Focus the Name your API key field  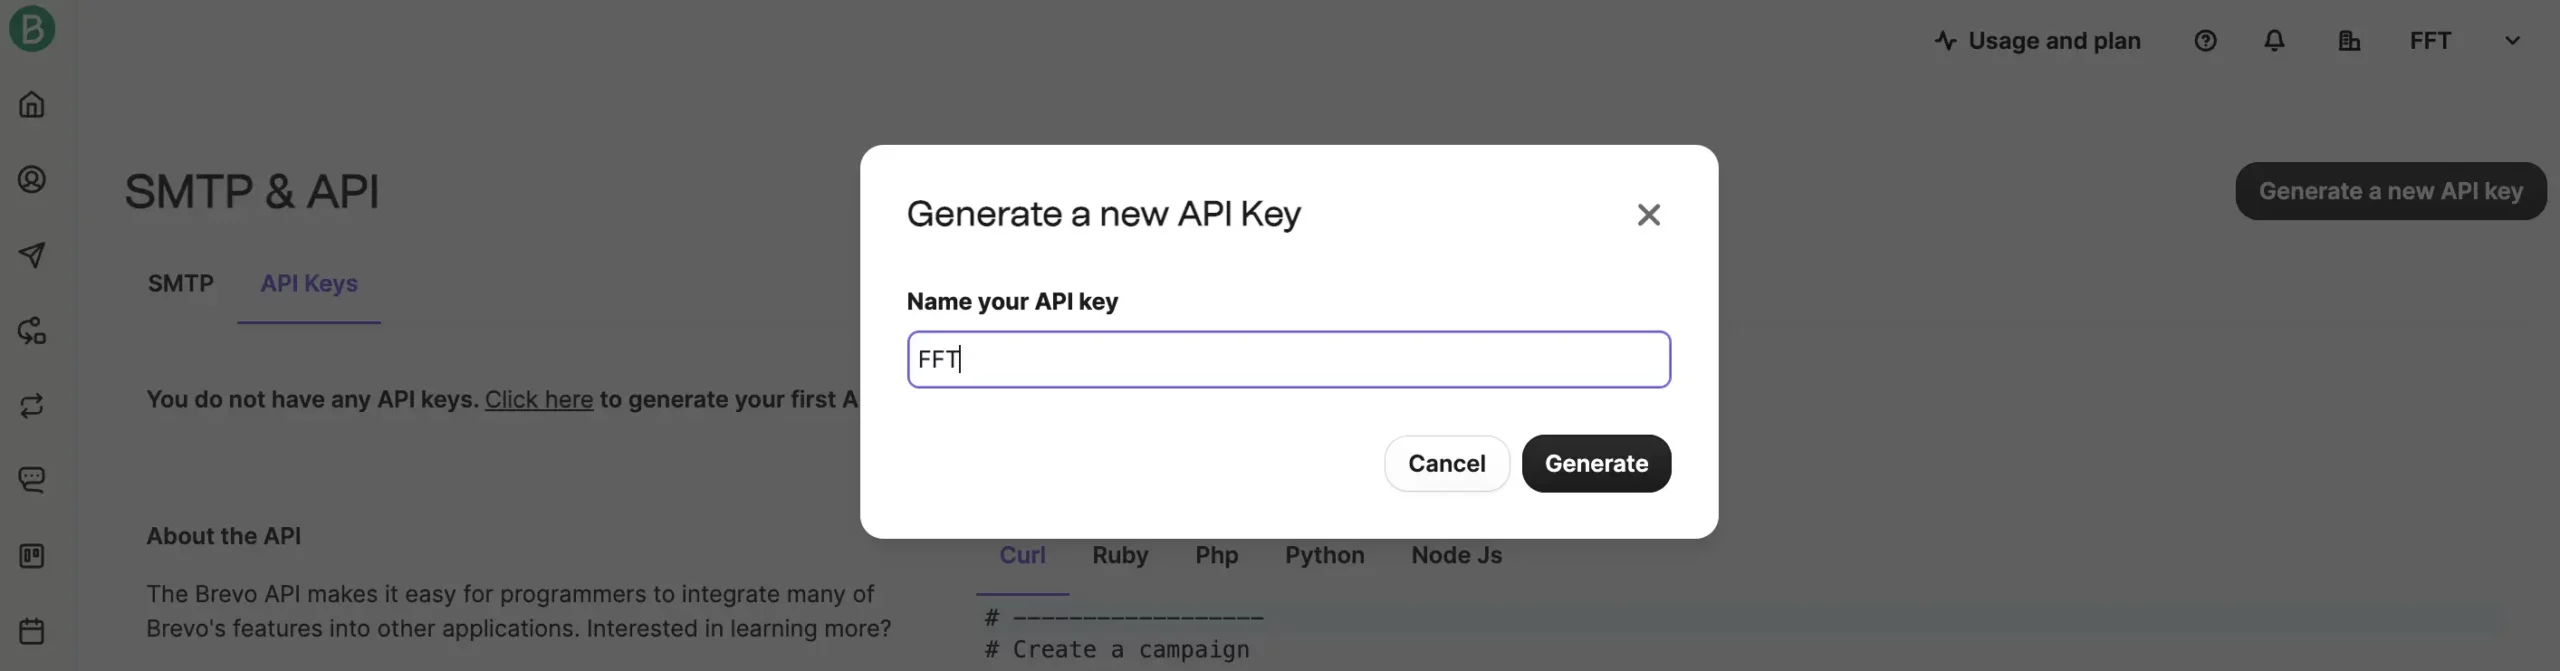[1288, 359]
